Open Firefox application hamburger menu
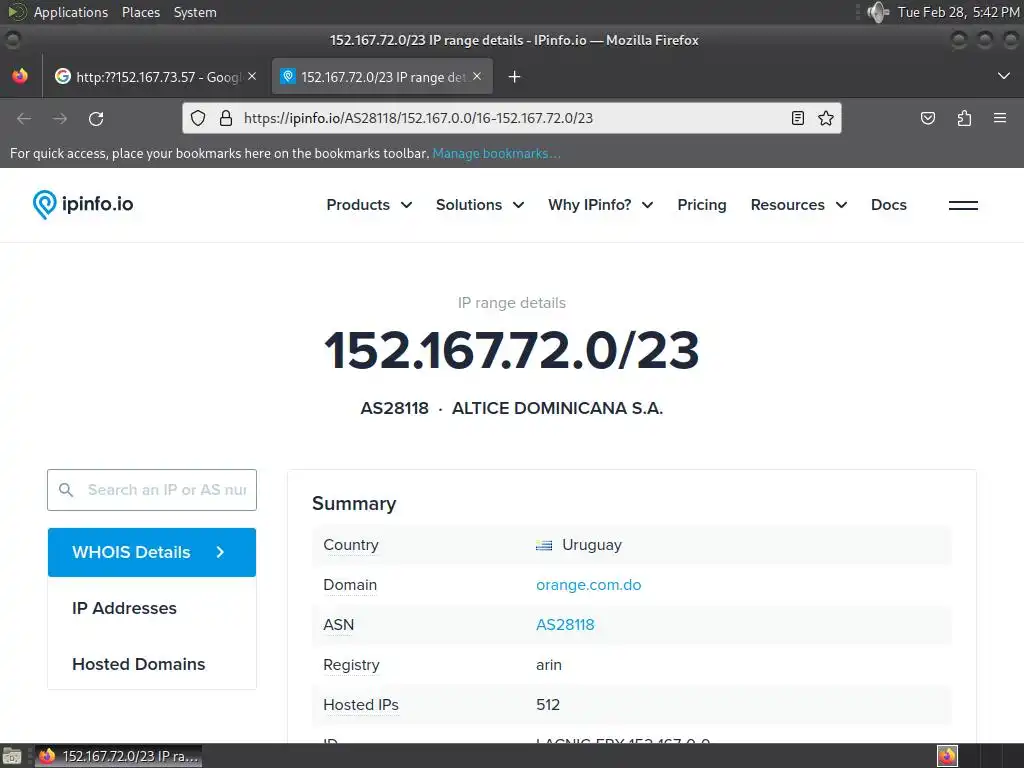 point(1000,118)
